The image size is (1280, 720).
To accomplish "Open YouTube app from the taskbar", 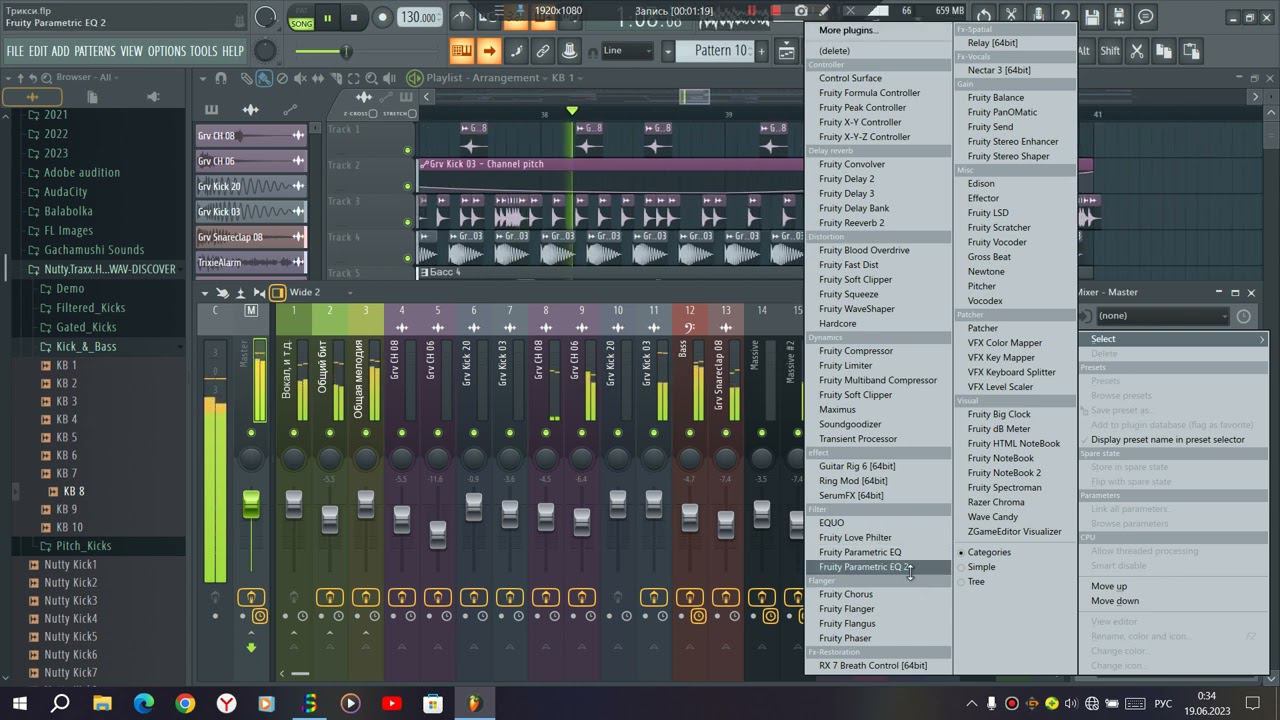I will tap(391, 704).
